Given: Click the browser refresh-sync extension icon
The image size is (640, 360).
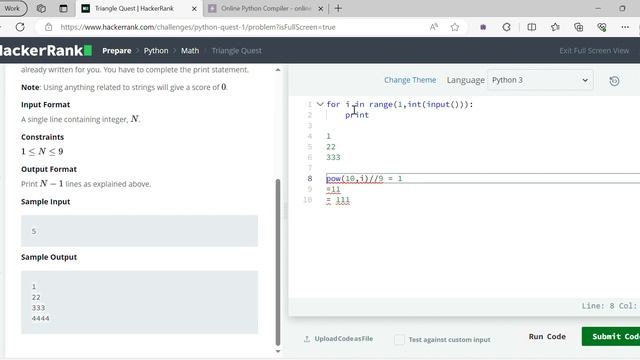Looking at the screenshot, I should tap(507, 27).
